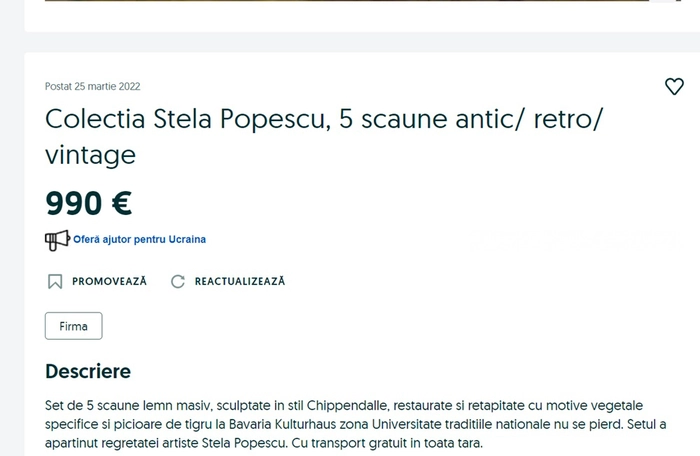
Task: Click the megaphone icon beside the Ucraina link
Action: (57, 240)
